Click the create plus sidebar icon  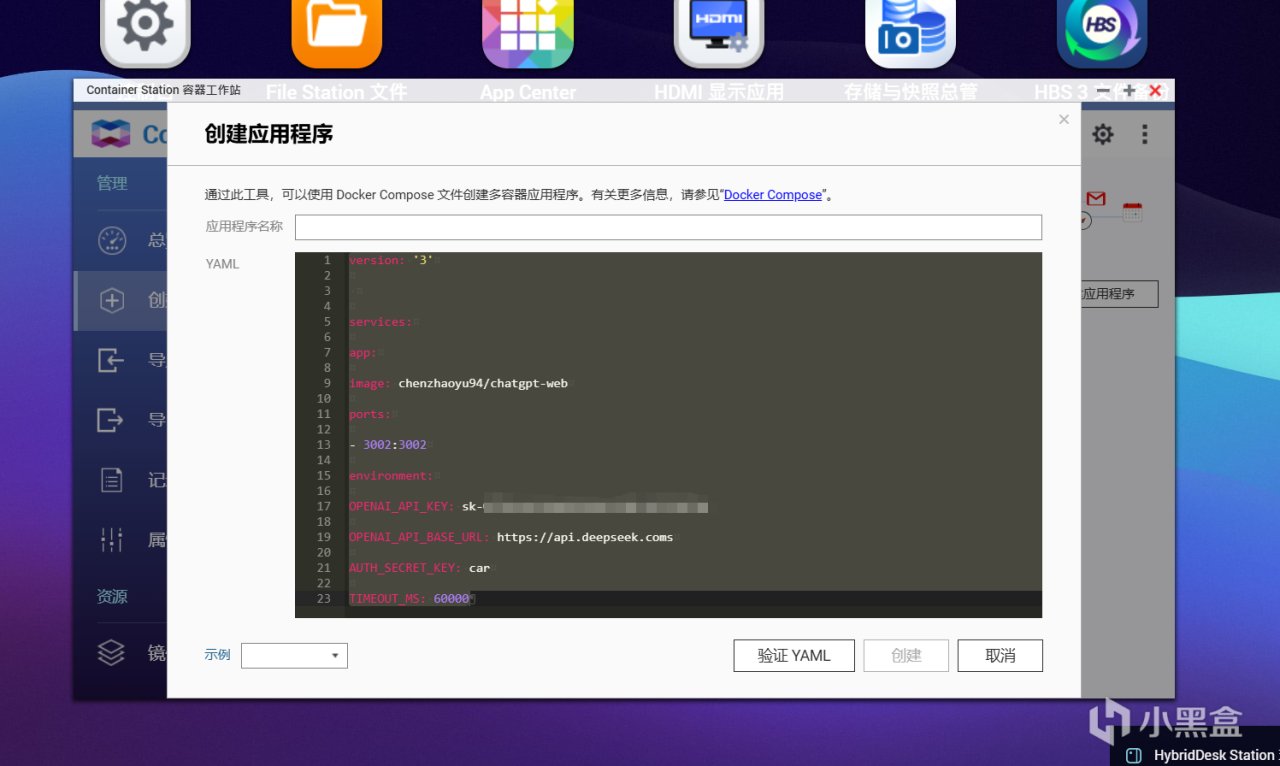pos(112,300)
